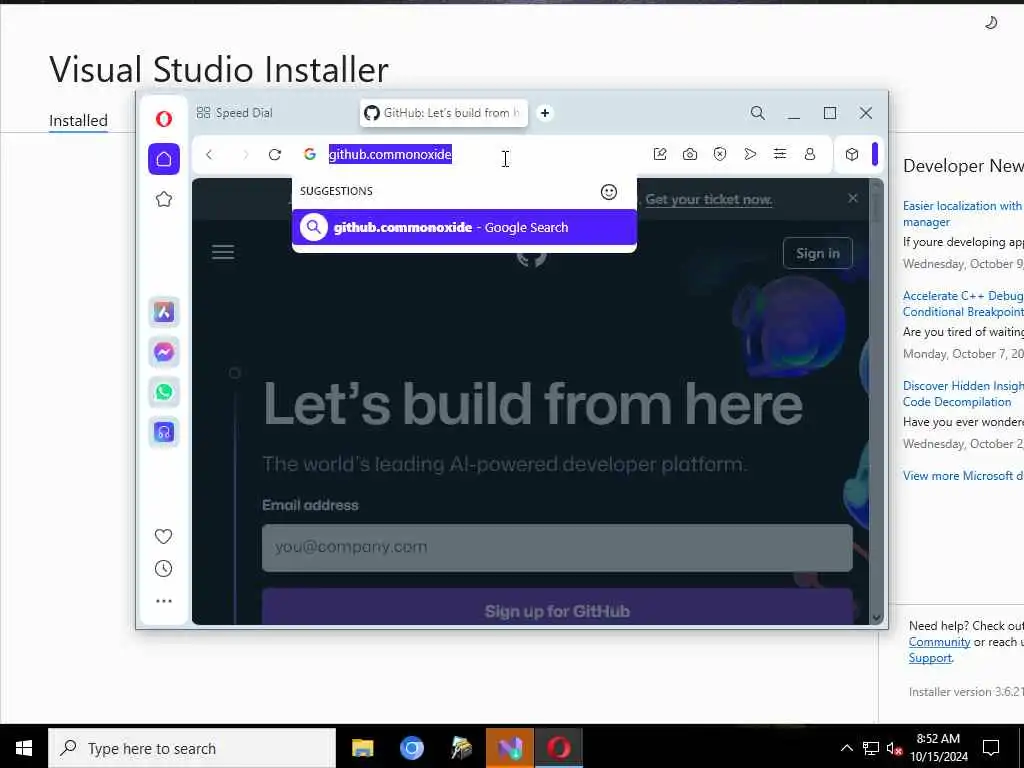The width and height of the screenshot is (1024, 768).
Task: Click the browser Forward arrow
Action: click(x=246, y=155)
